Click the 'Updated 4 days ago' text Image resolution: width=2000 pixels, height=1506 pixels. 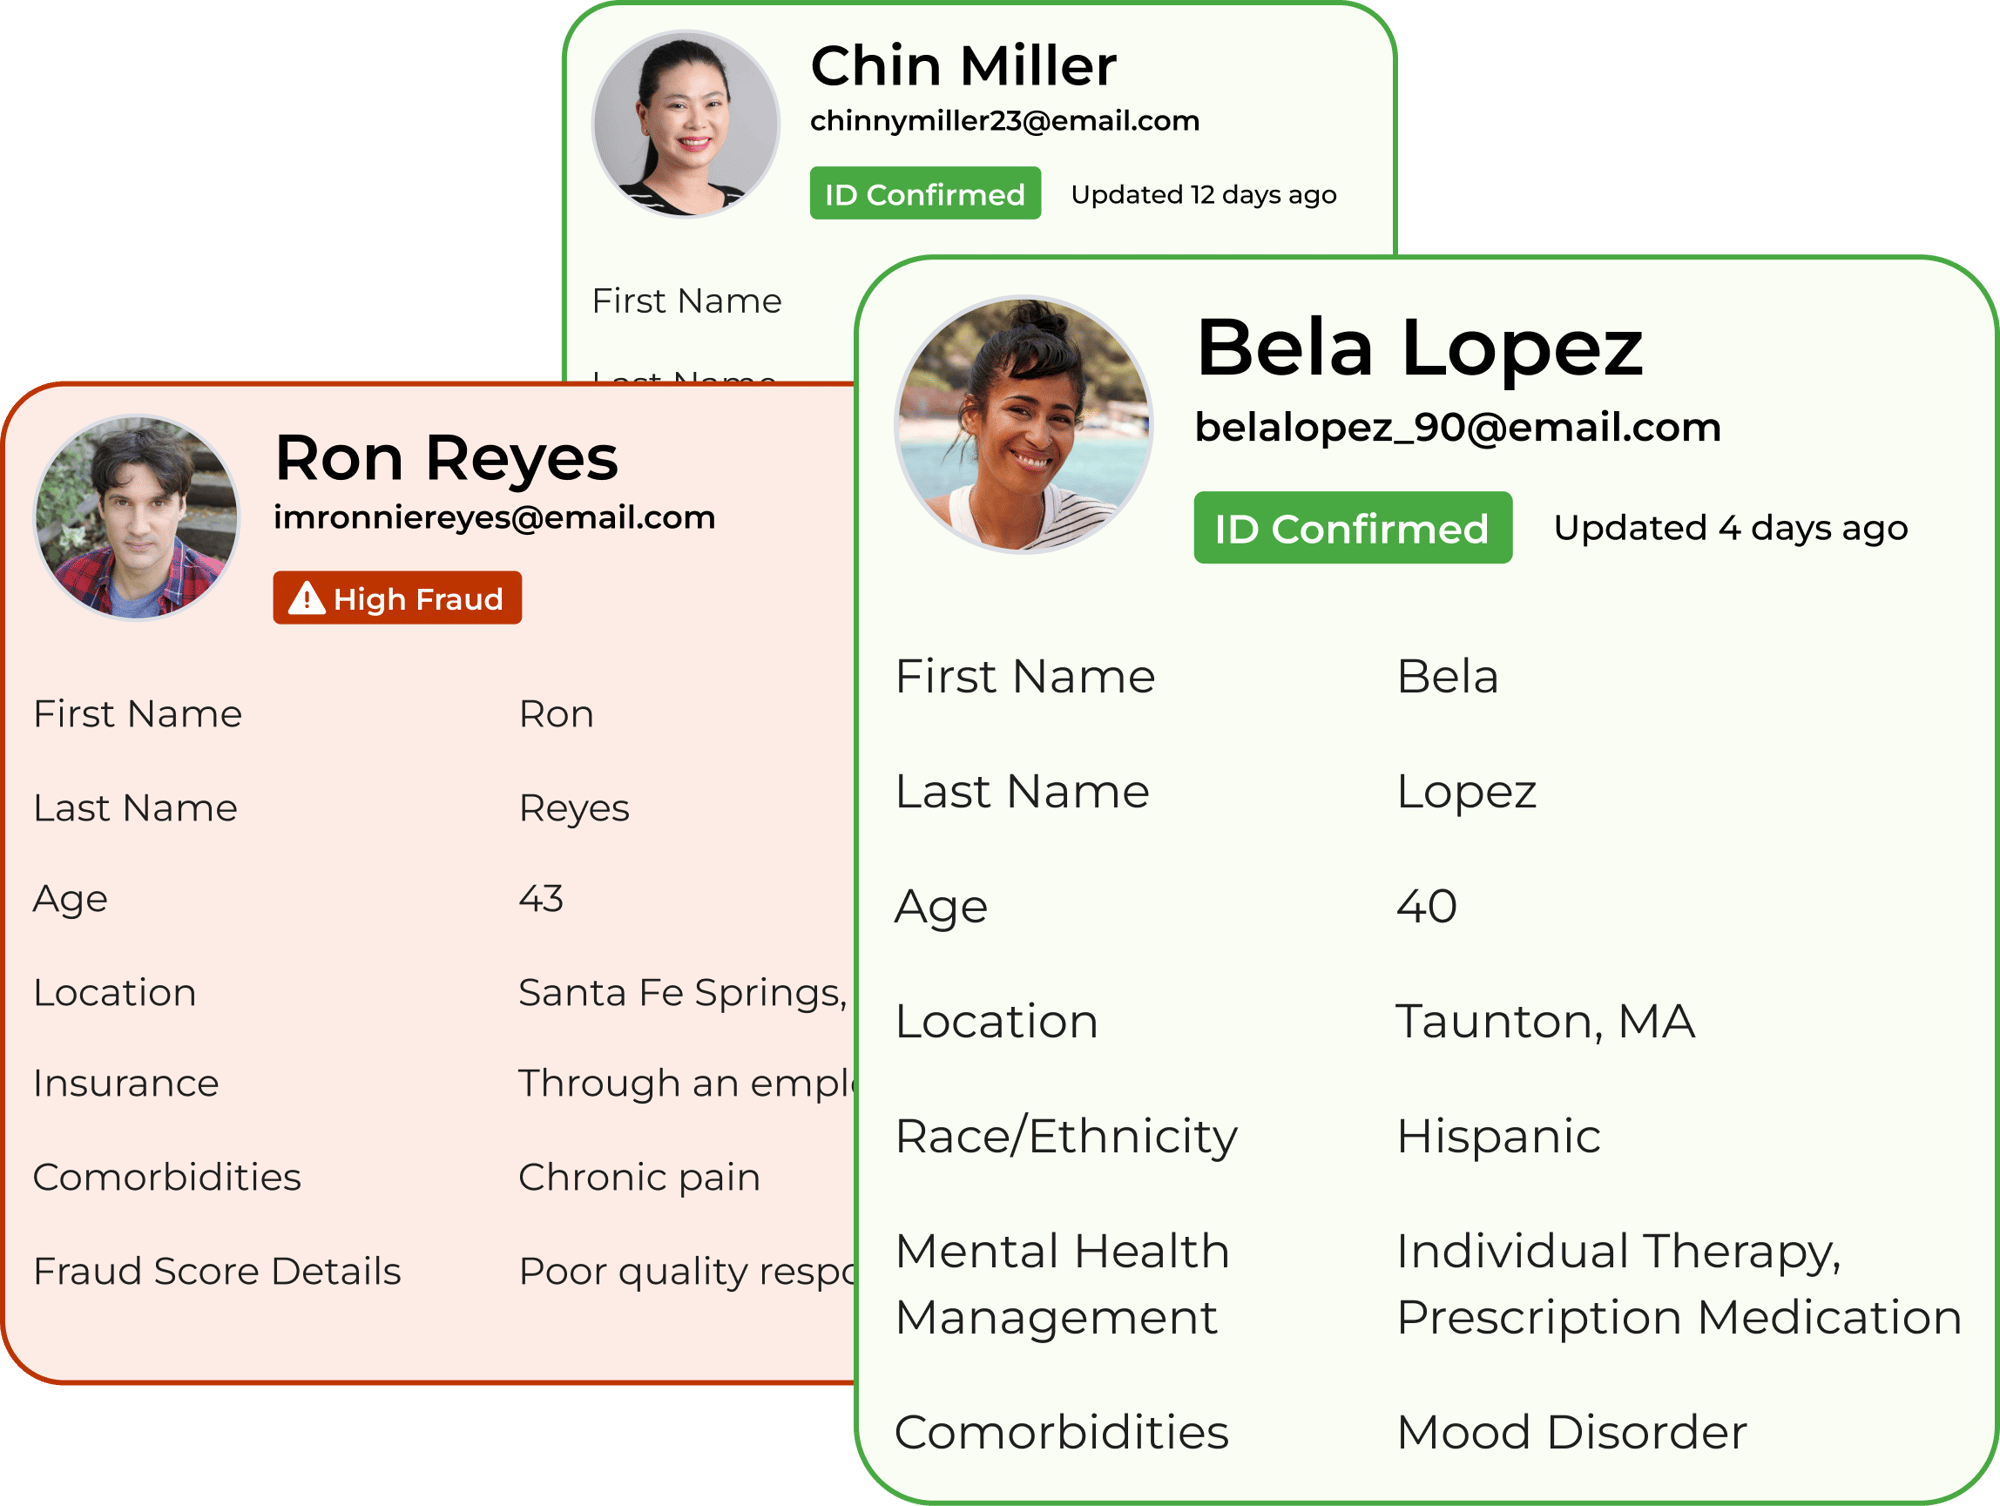click(1730, 528)
